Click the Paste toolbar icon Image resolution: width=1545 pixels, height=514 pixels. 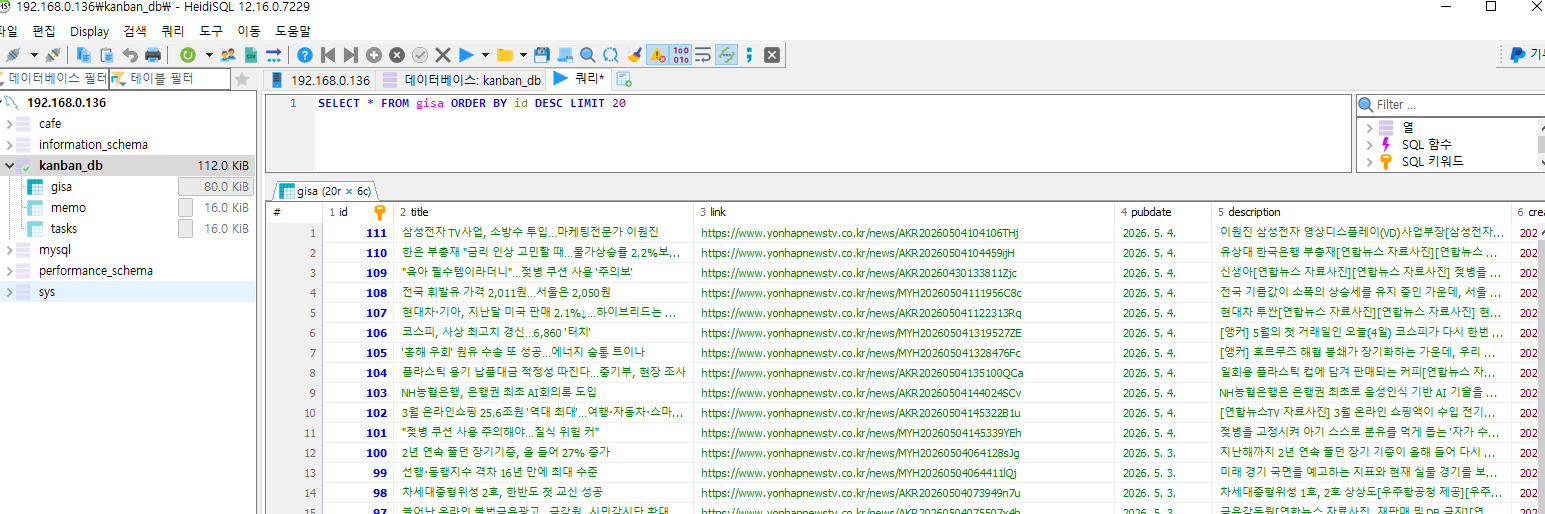click(x=106, y=55)
